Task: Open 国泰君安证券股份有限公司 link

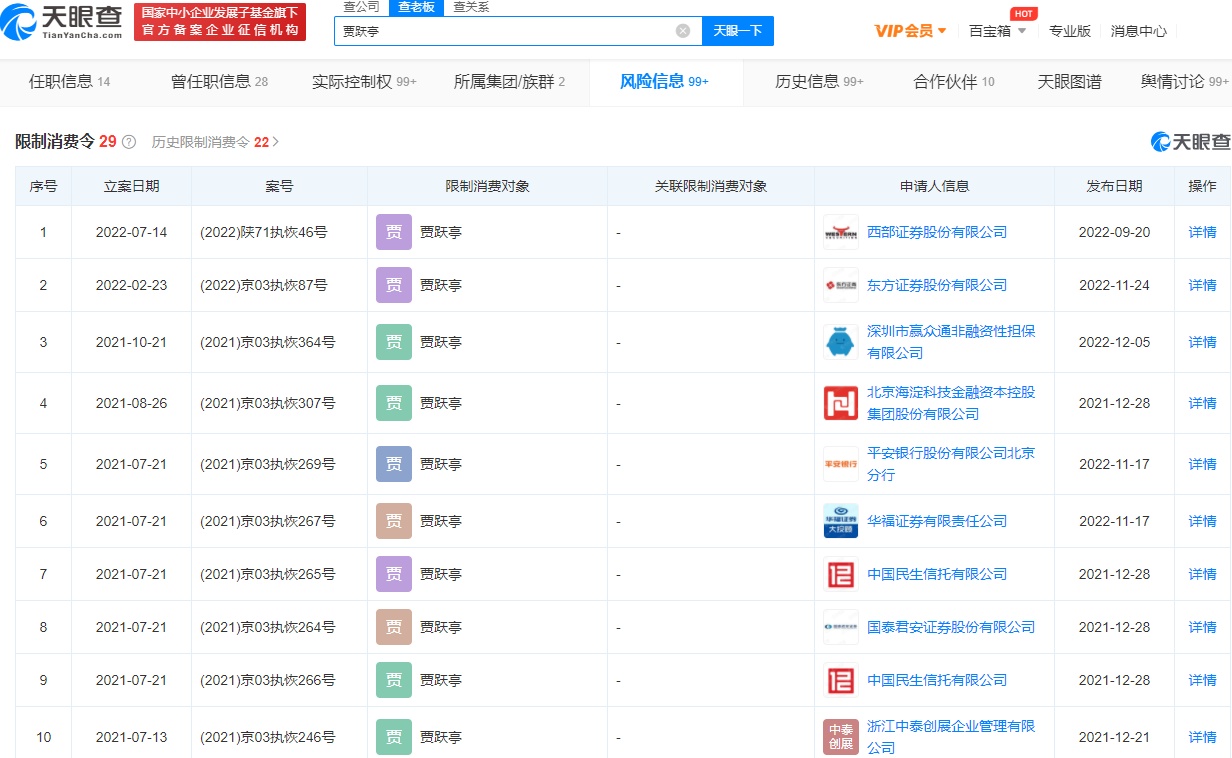Action: coord(950,627)
